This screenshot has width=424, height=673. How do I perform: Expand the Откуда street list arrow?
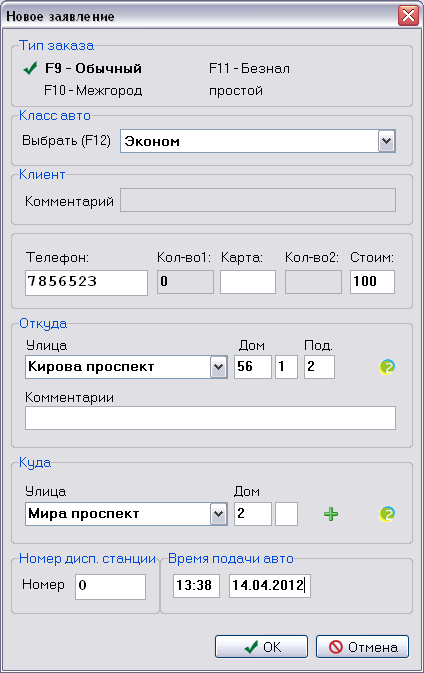(x=218, y=367)
